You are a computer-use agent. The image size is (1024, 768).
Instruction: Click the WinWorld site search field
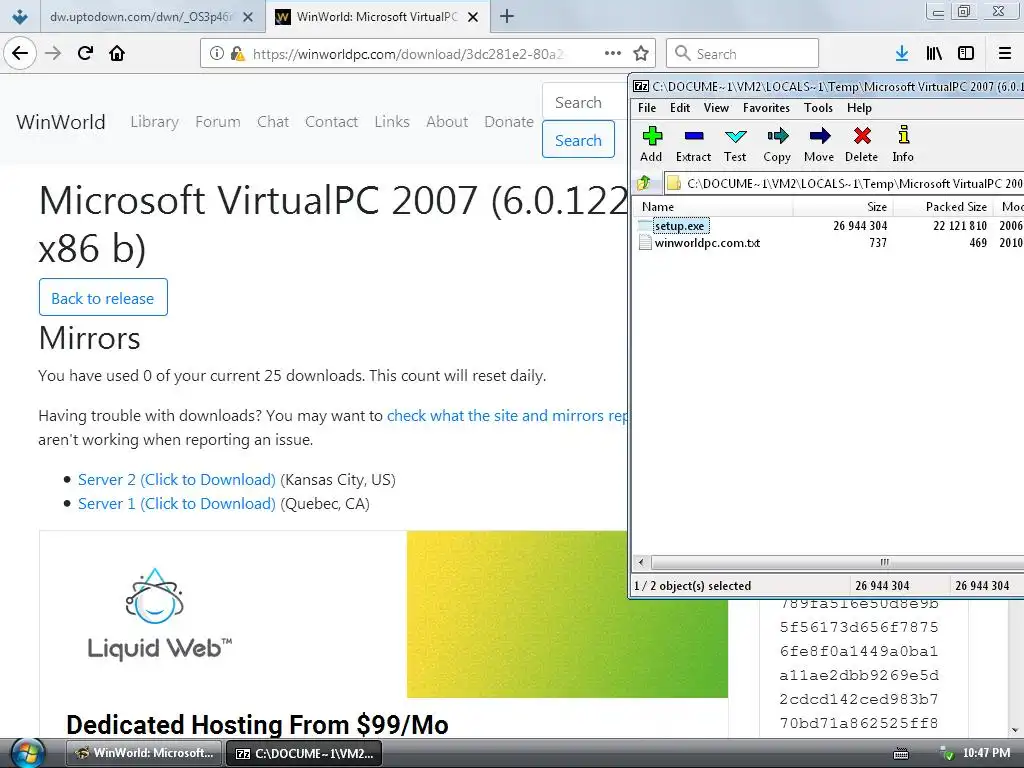584,102
